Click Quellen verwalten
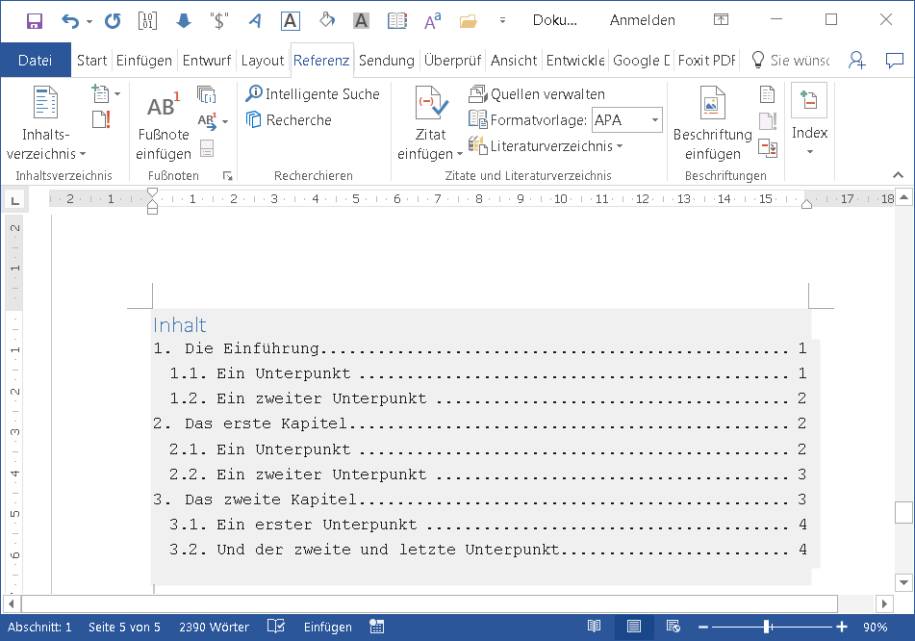This screenshot has width=915, height=641. (x=537, y=93)
